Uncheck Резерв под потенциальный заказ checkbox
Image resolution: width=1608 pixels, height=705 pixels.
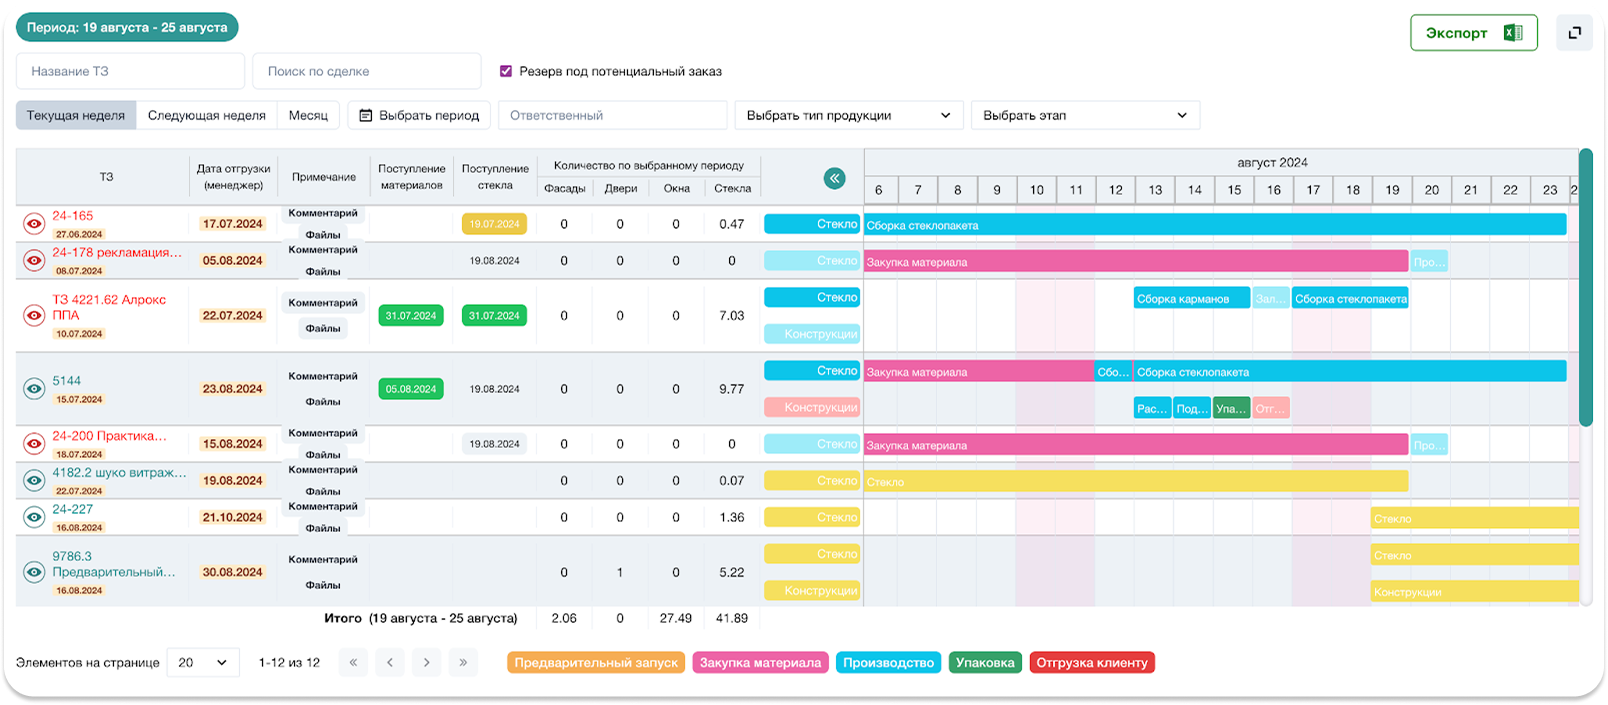coord(506,71)
